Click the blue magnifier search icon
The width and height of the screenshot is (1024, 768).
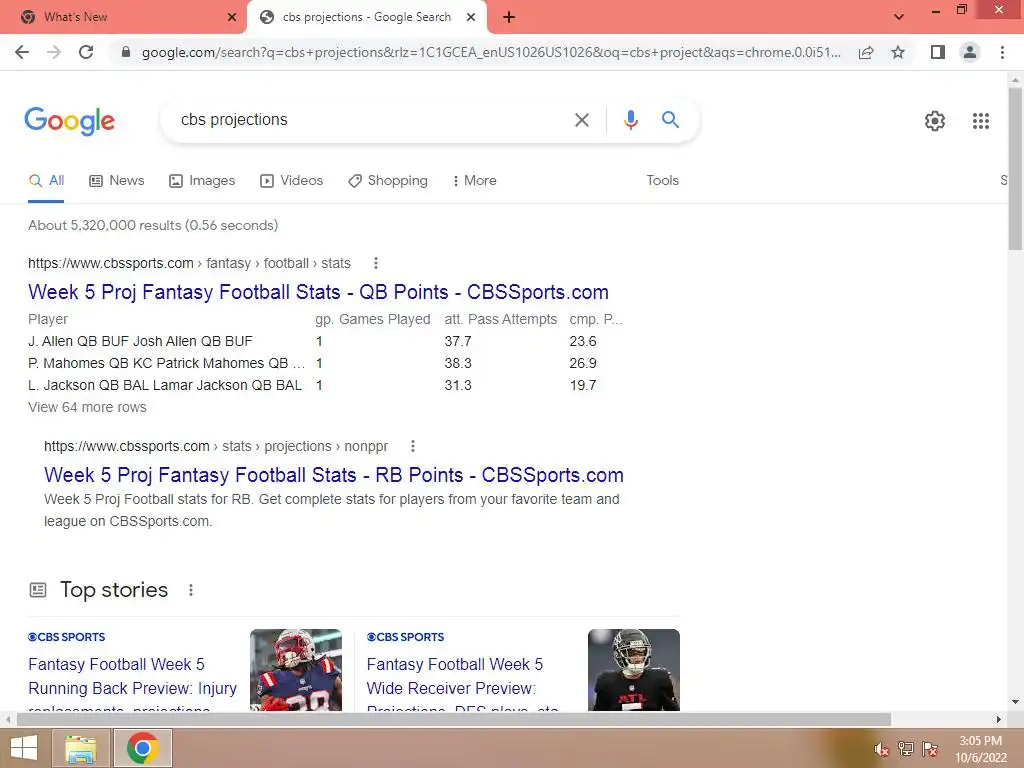click(670, 120)
